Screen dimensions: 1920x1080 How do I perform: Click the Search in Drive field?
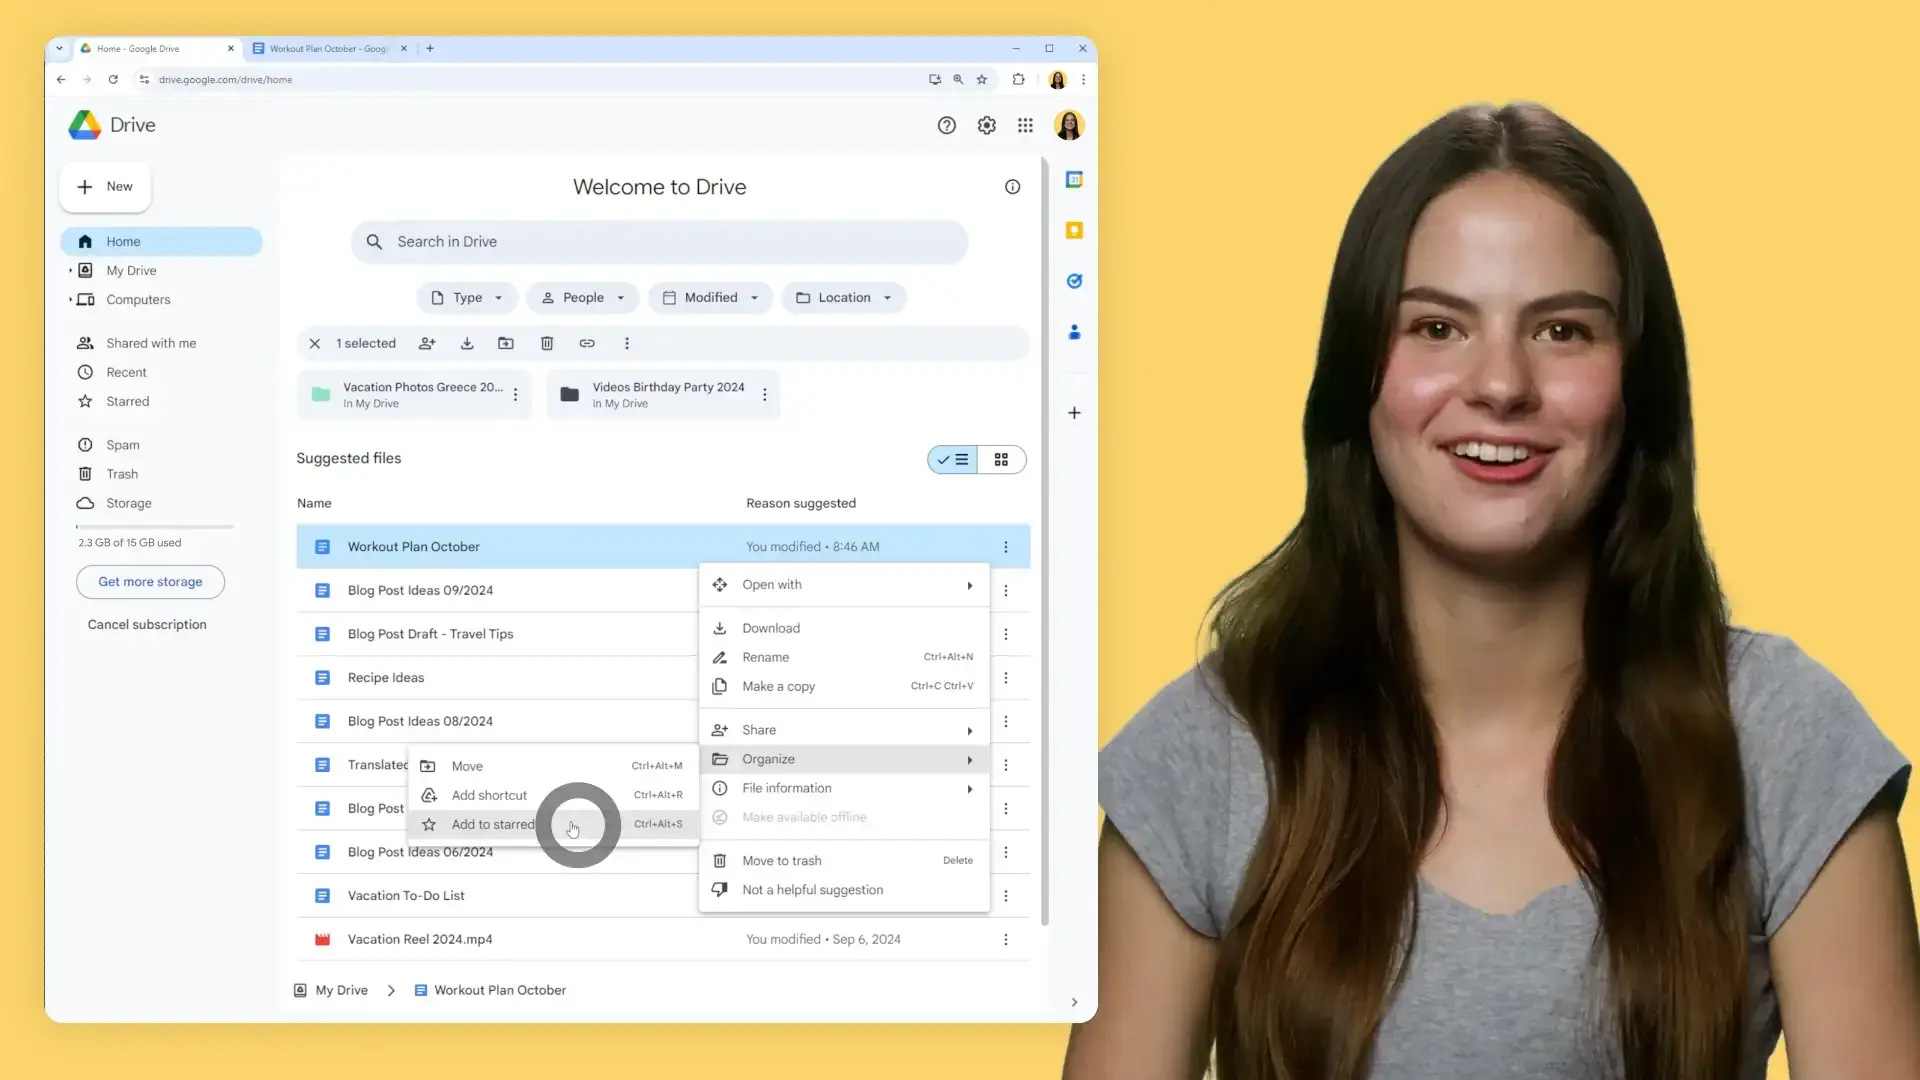click(660, 241)
